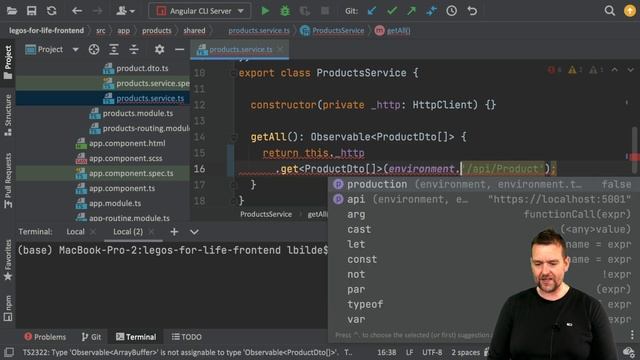The width and height of the screenshot is (640, 360).
Task: Click the Stop process square icon
Action: [325, 11]
